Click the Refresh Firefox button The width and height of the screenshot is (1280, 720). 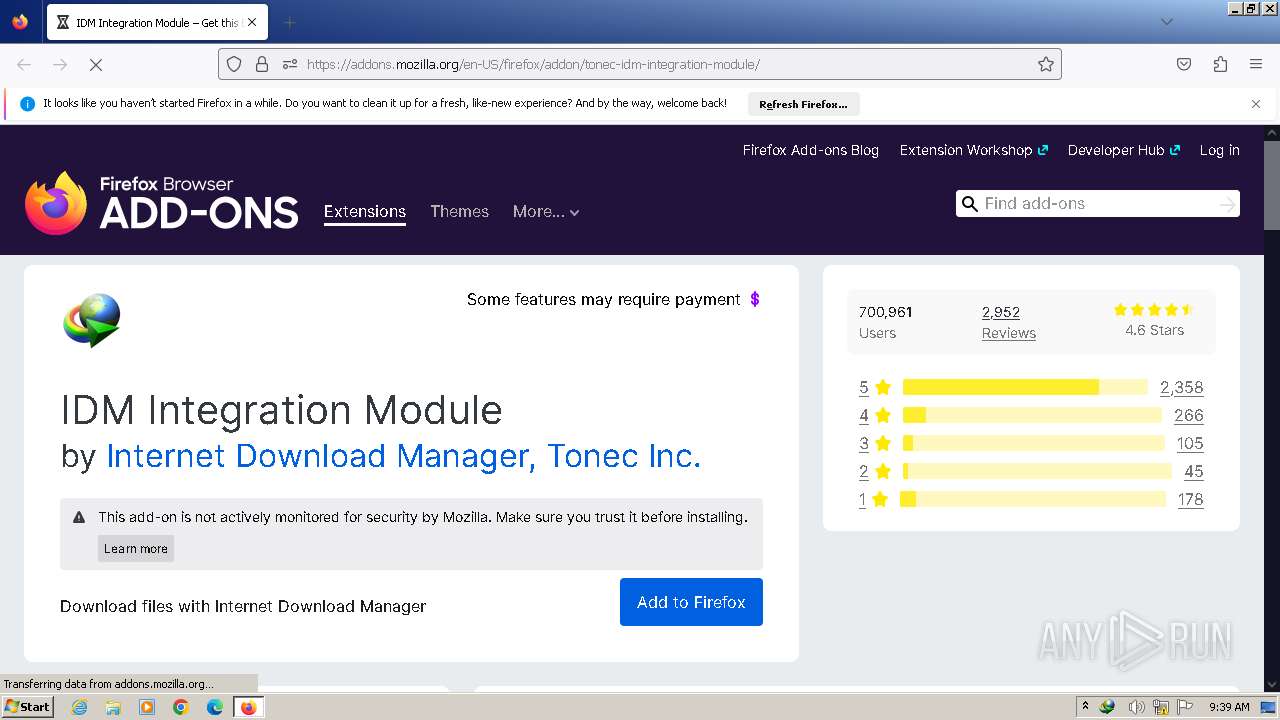[803, 104]
